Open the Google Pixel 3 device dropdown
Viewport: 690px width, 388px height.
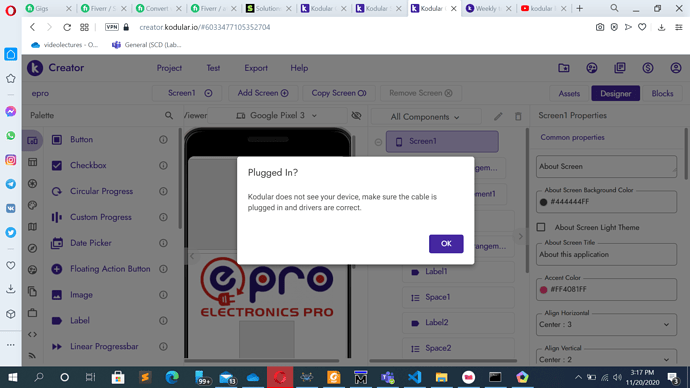click(277, 116)
